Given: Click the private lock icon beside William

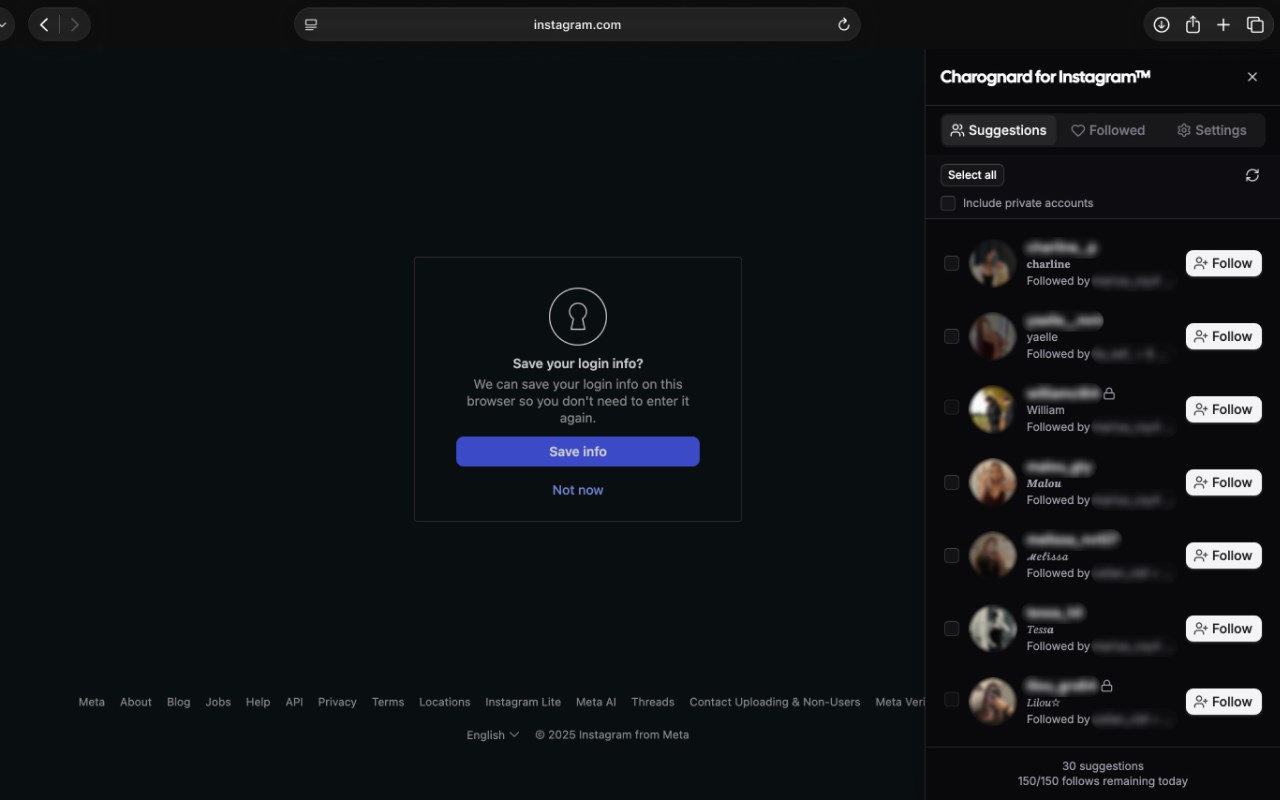Looking at the screenshot, I should click(1108, 393).
